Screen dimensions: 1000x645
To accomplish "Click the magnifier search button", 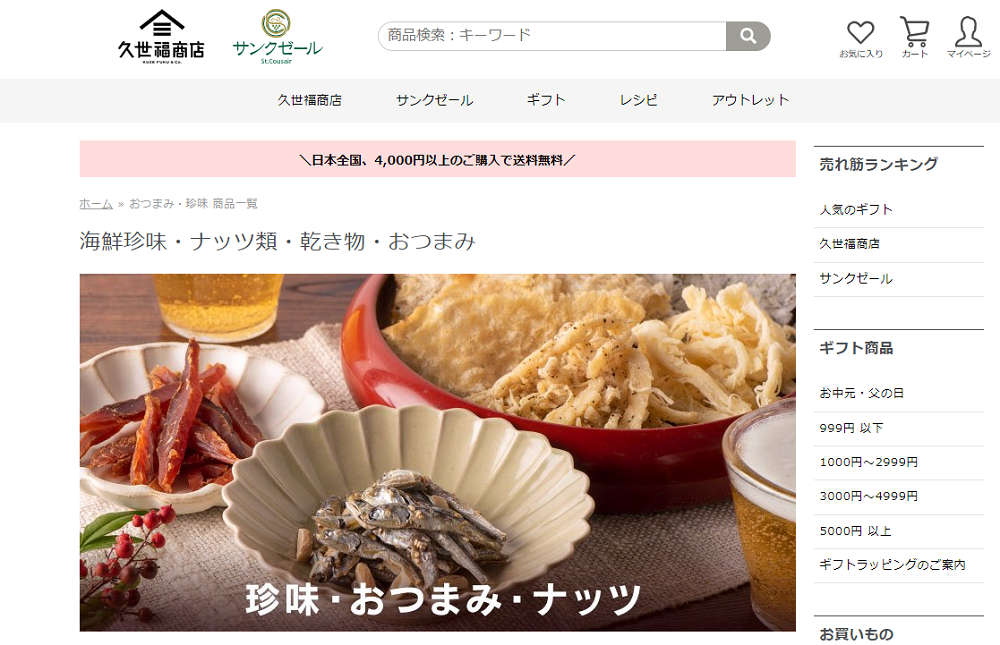I will [748, 36].
